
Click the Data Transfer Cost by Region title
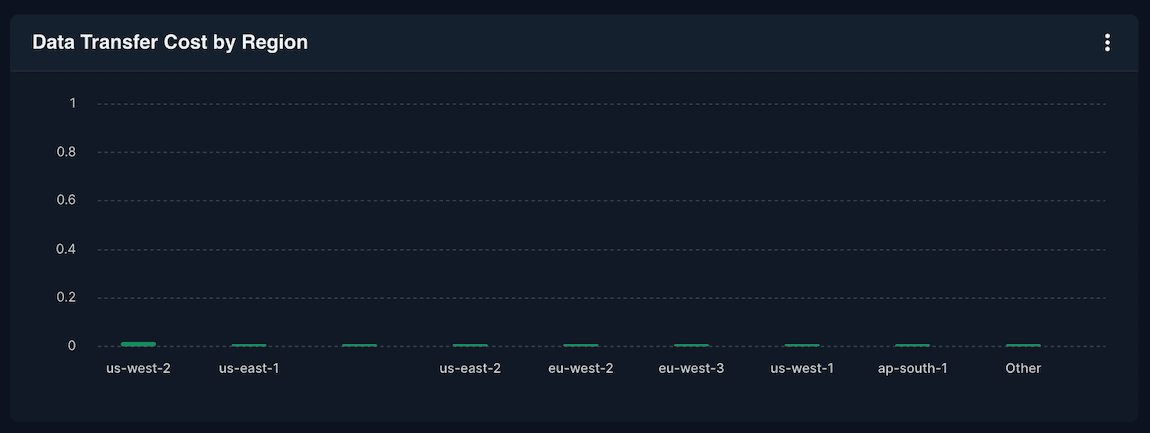169,42
